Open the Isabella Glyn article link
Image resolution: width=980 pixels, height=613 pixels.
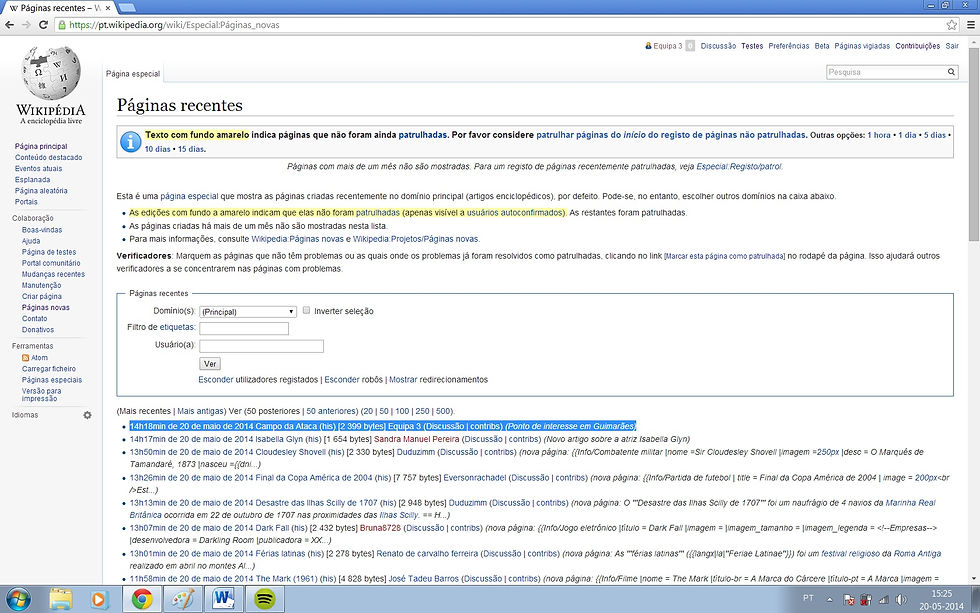[x=279, y=439]
